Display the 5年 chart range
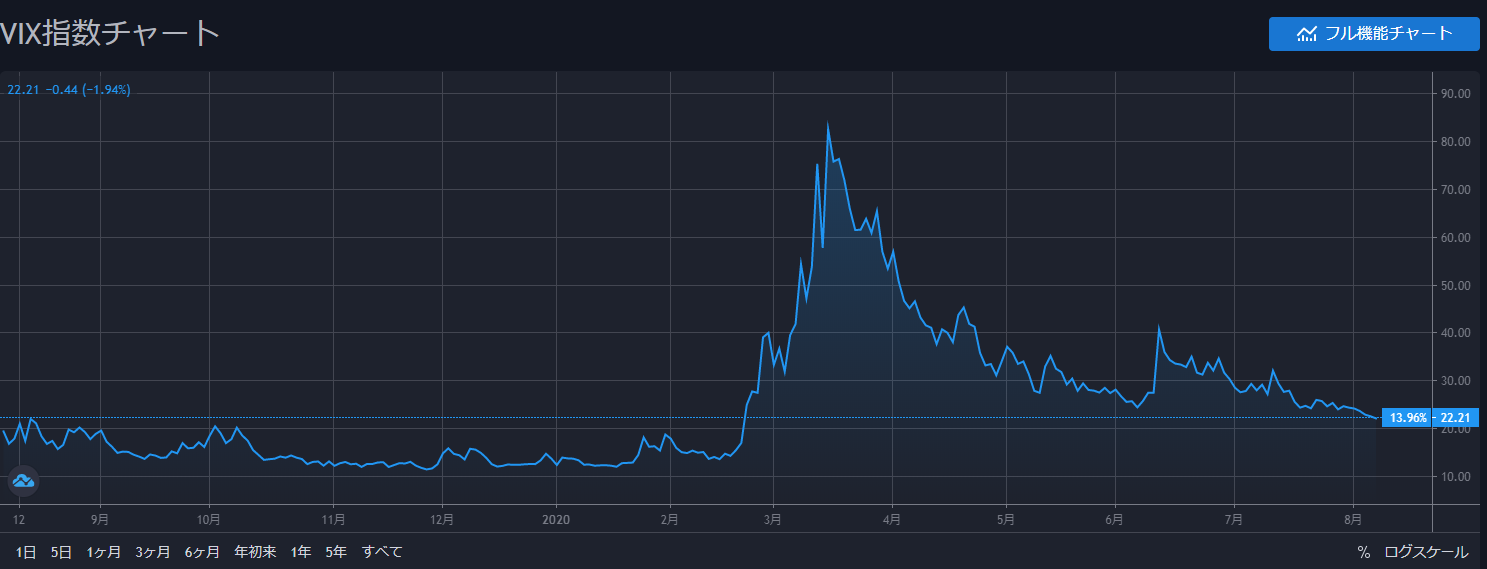 335,552
